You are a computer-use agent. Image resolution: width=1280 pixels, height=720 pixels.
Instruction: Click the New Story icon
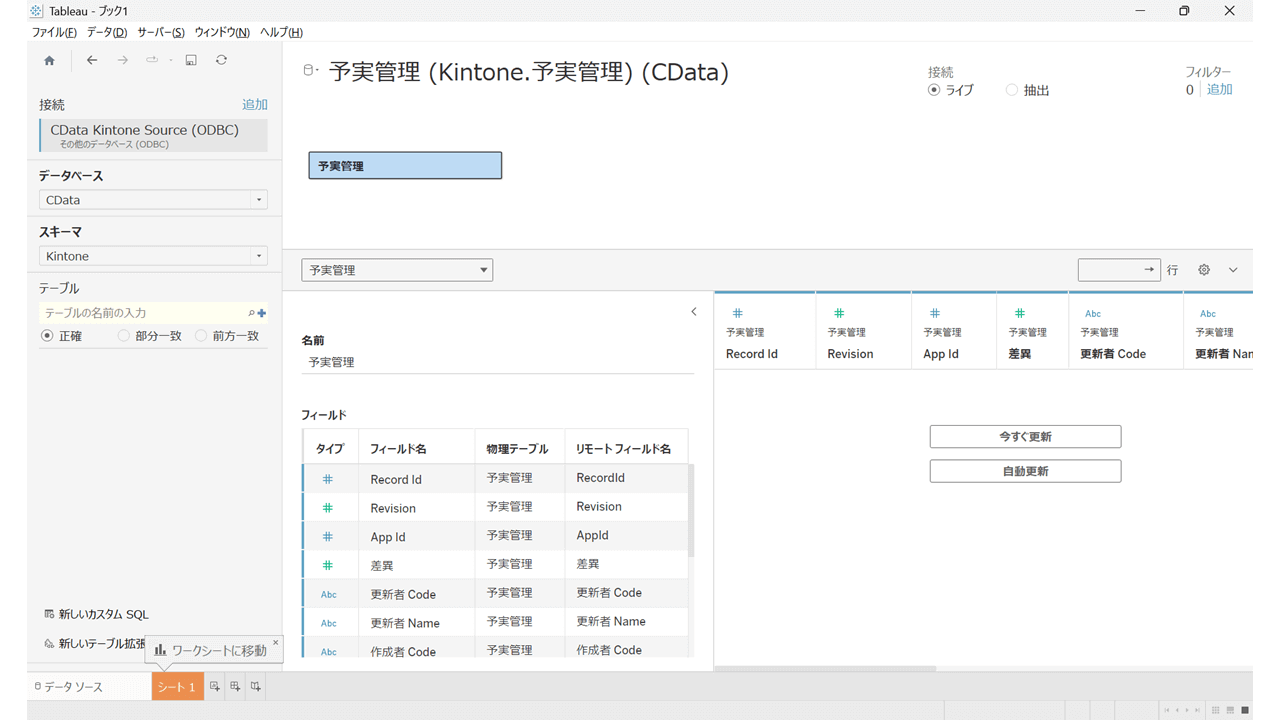click(256, 686)
